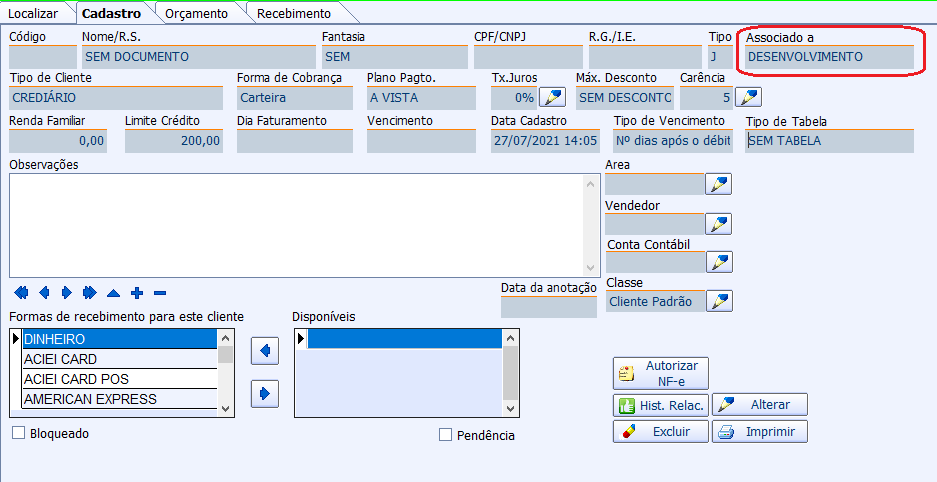This screenshot has height=482, width=937.
Task: Open Conta Contábil selection lookup
Action: tap(719, 262)
